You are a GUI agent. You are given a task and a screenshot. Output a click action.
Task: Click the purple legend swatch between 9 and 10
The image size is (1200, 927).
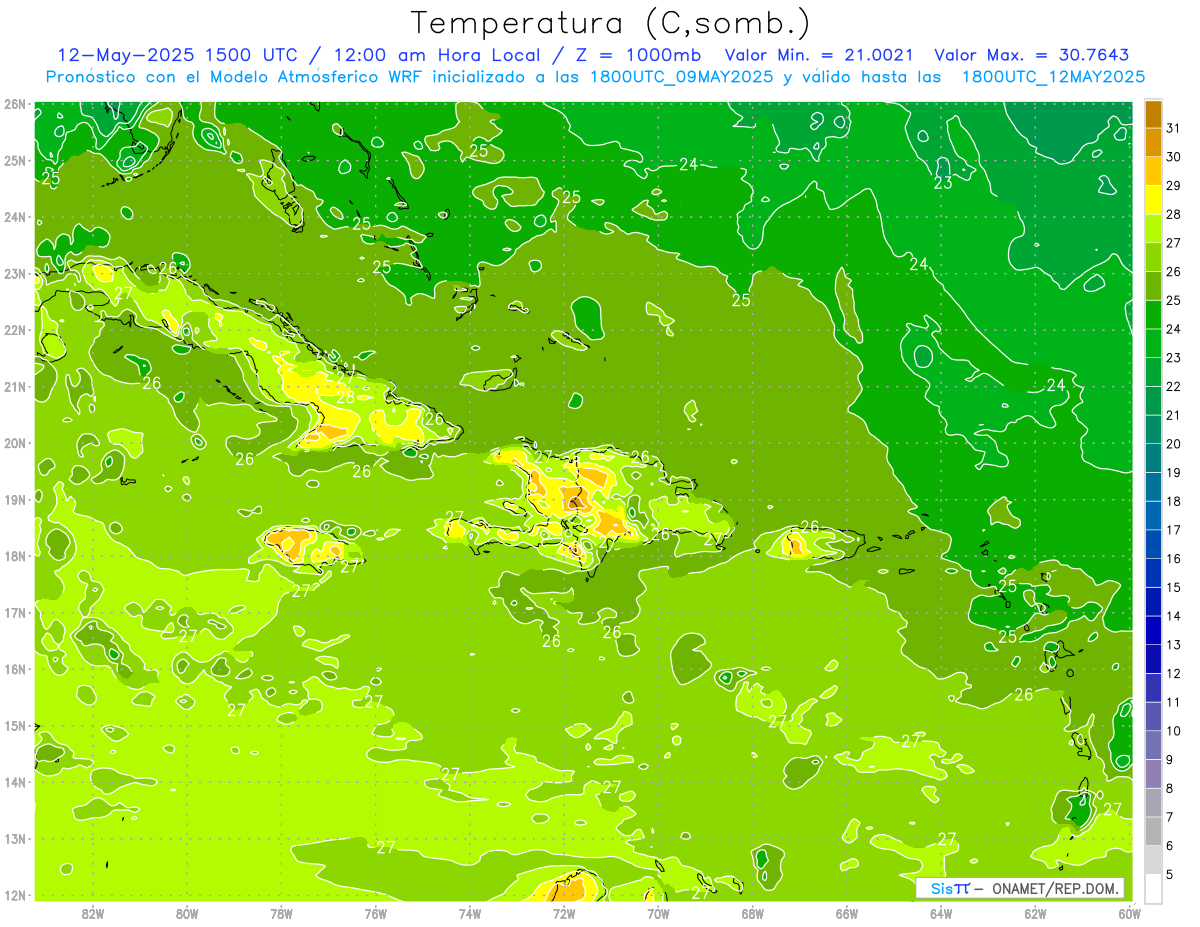pyautogui.click(x=1153, y=745)
